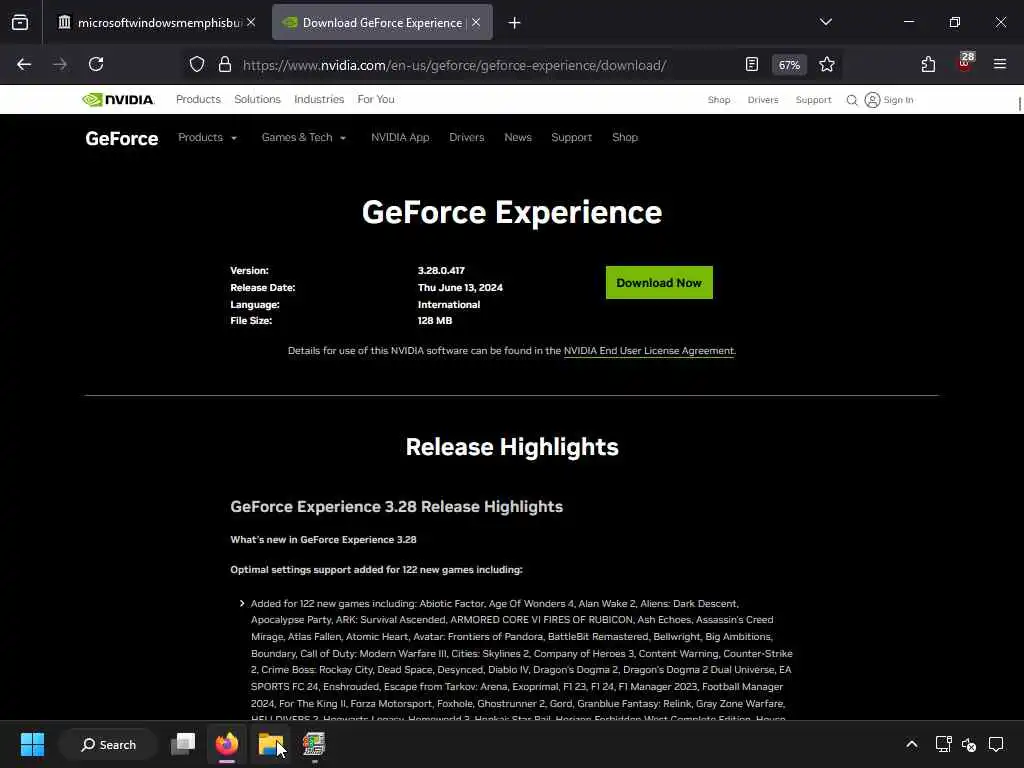Image resolution: width=1024 pixels, height=768 pixels.
Task: Open top-bar Products menu
Action: point(198,99)
